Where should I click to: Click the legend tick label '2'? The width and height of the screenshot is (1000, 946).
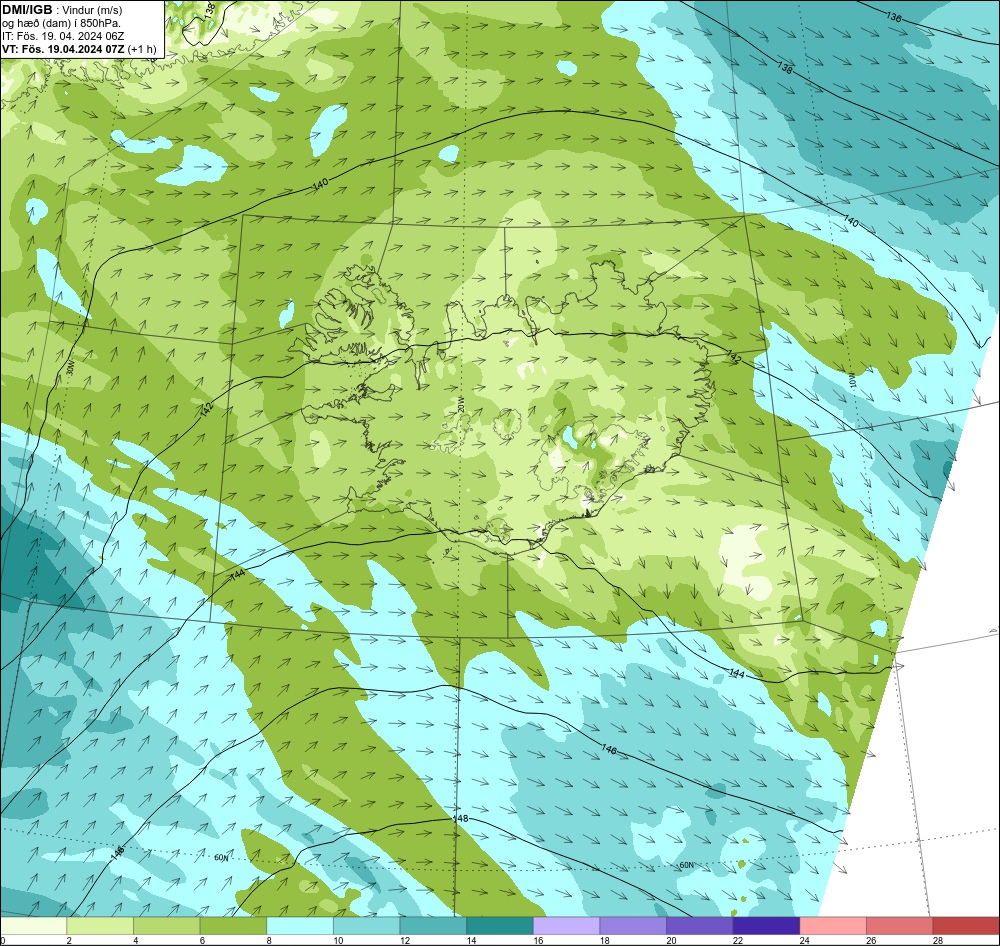coord(69,940)
